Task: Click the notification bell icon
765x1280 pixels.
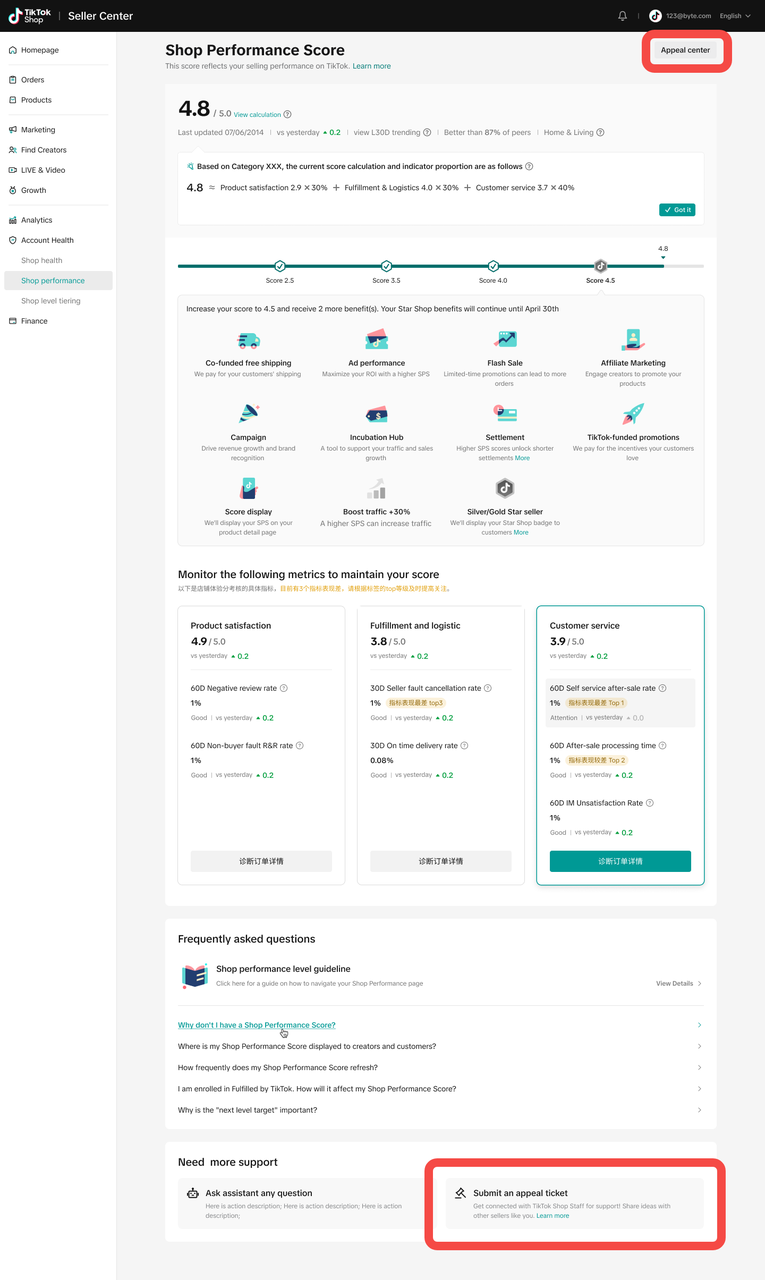Action: [x=623, y=16]
